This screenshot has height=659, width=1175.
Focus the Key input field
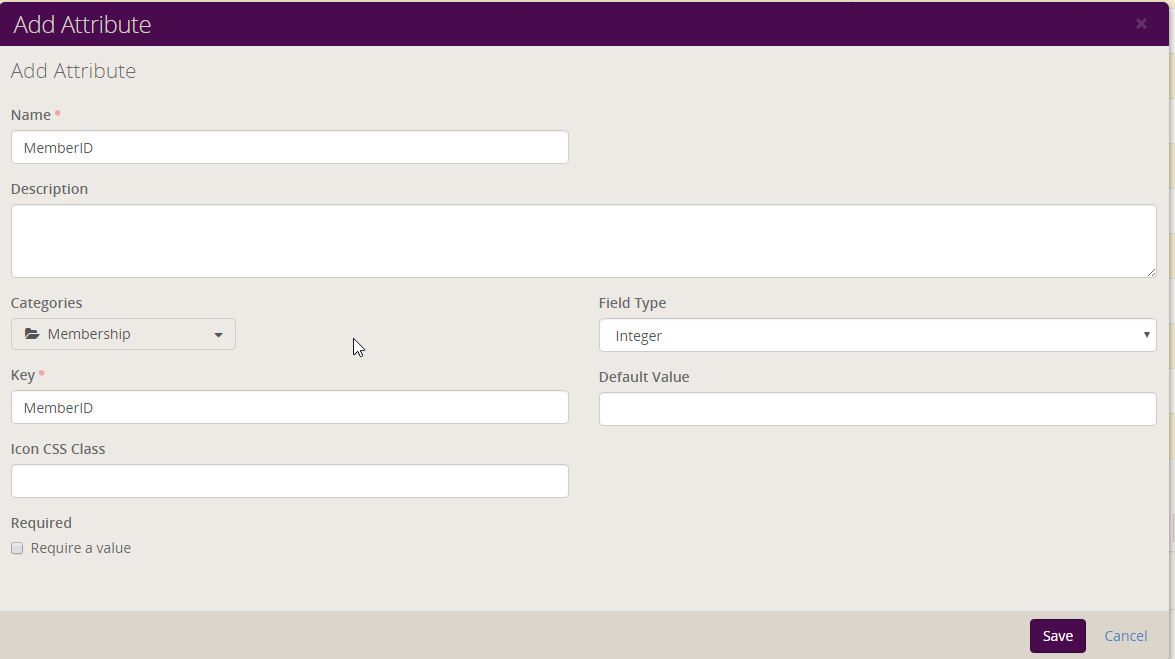[x=289, y=407]
